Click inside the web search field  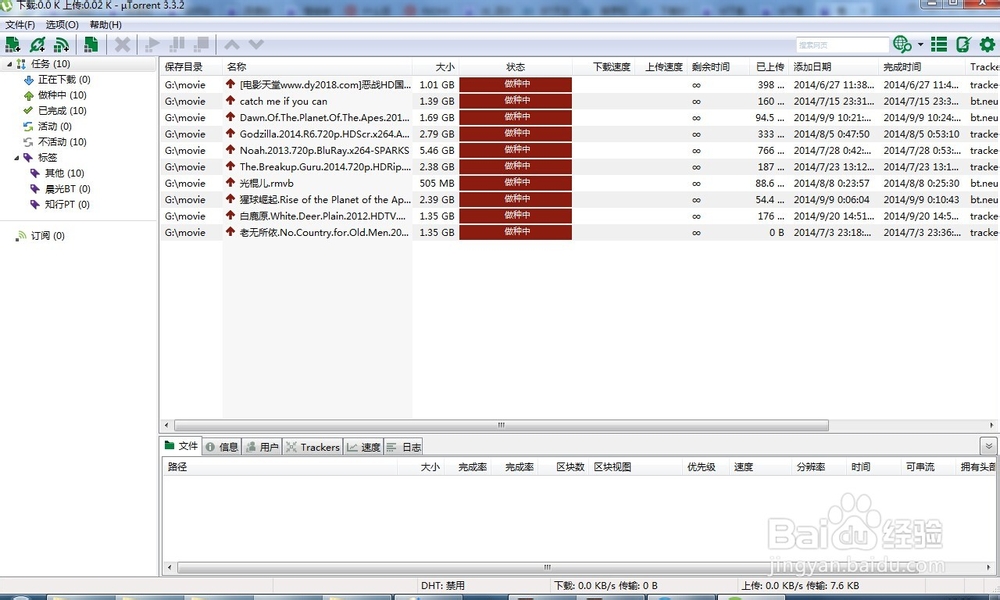842,45
